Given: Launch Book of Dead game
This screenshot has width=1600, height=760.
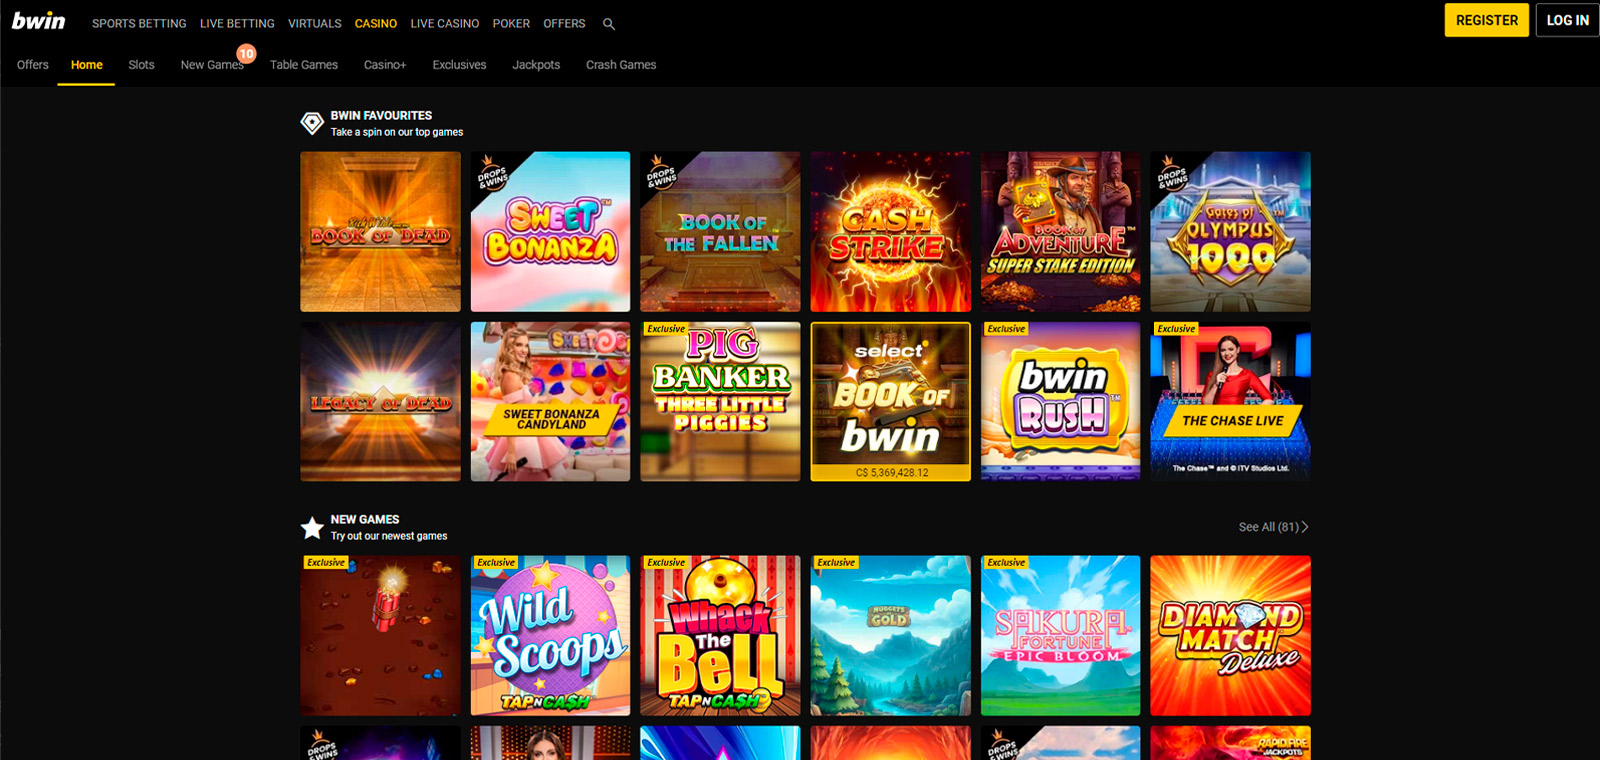Looking at the screenshot, I should pyautogui.click(x=381, y=232).
